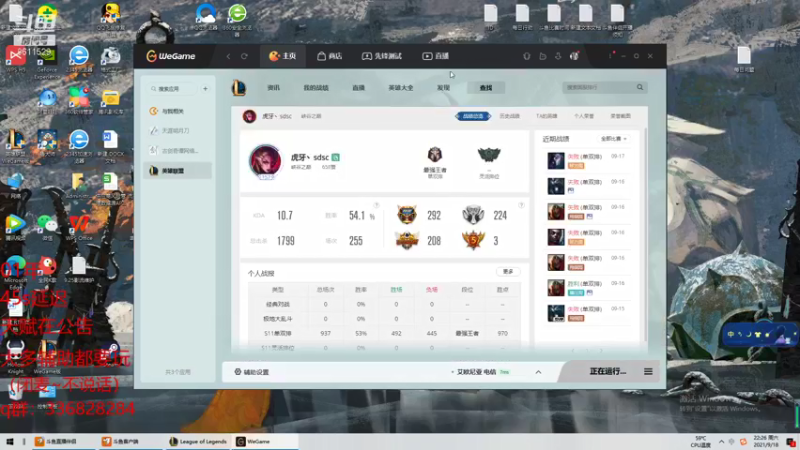
Task: Open 辅助设置 at the bottom bar
Action: pyautogui.click(x=252, y=372)
